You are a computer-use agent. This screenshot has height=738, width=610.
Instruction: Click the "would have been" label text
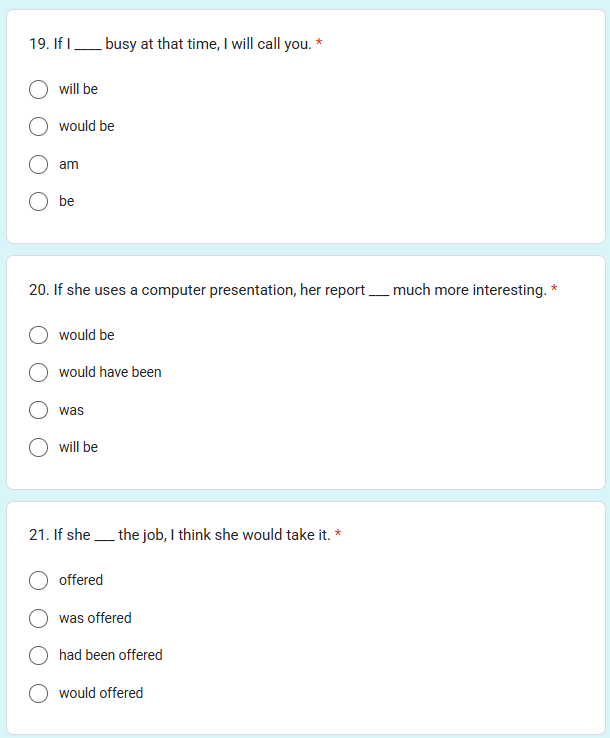coord(110,372)
